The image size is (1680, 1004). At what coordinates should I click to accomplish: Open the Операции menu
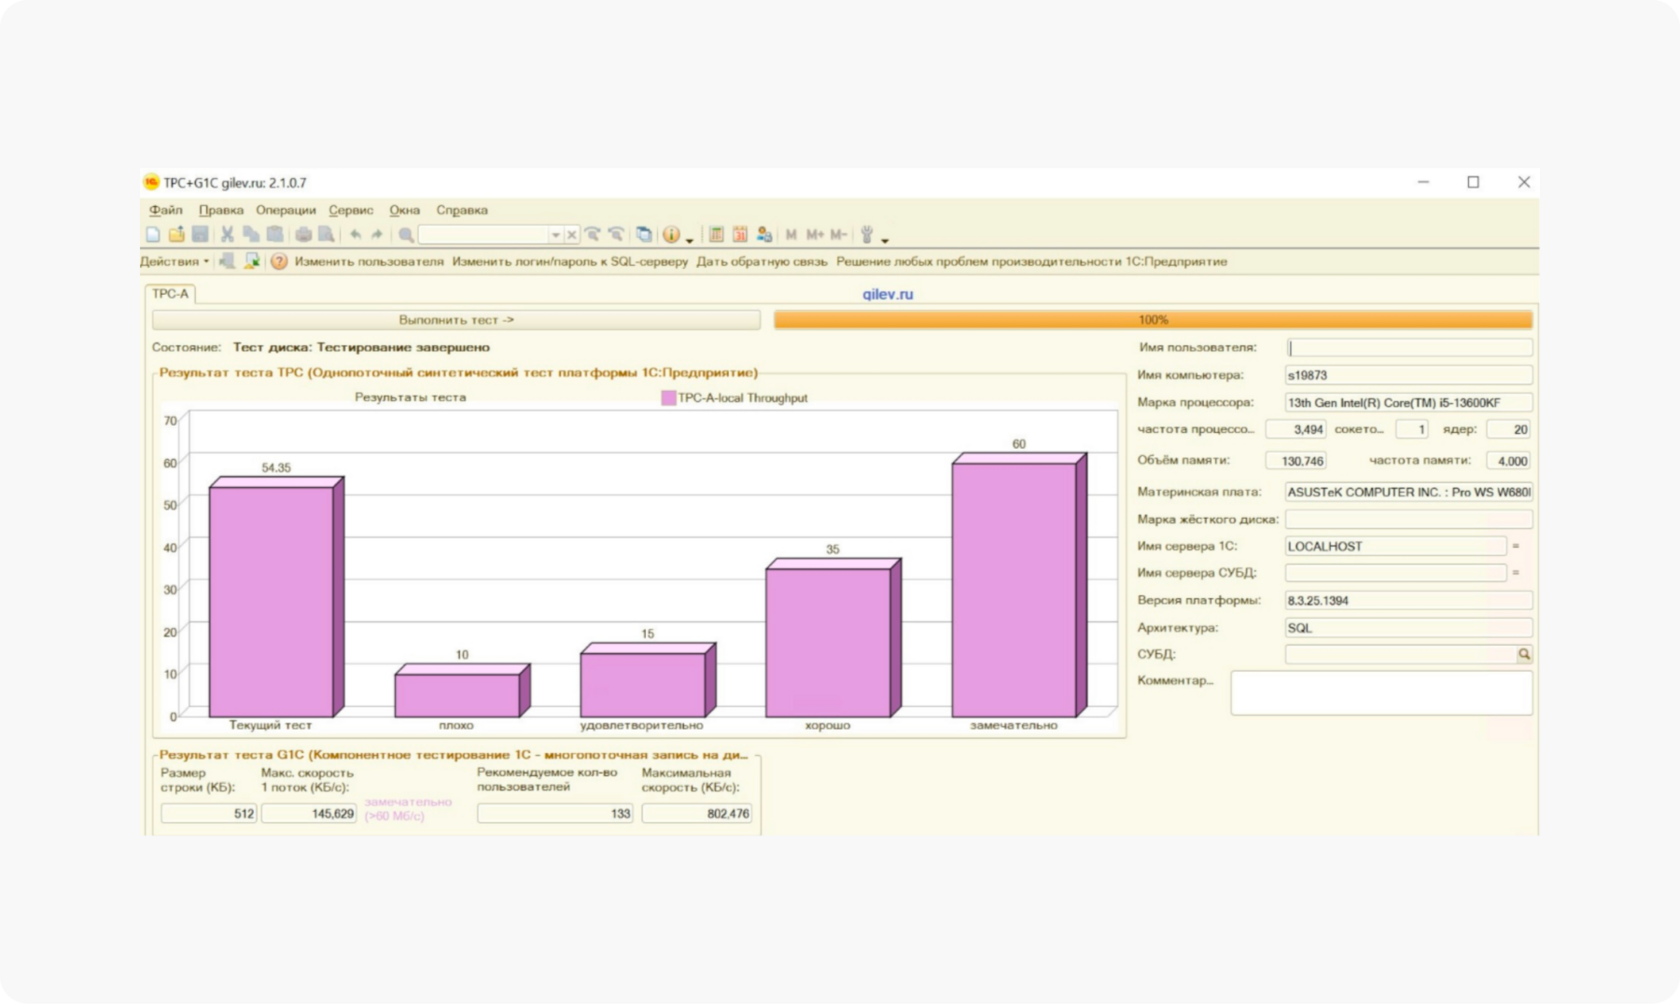coord(286,210)
